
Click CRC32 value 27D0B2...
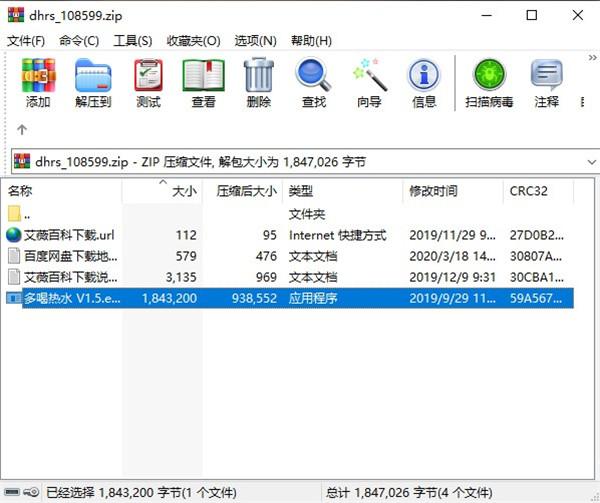[x=536, y=235]
